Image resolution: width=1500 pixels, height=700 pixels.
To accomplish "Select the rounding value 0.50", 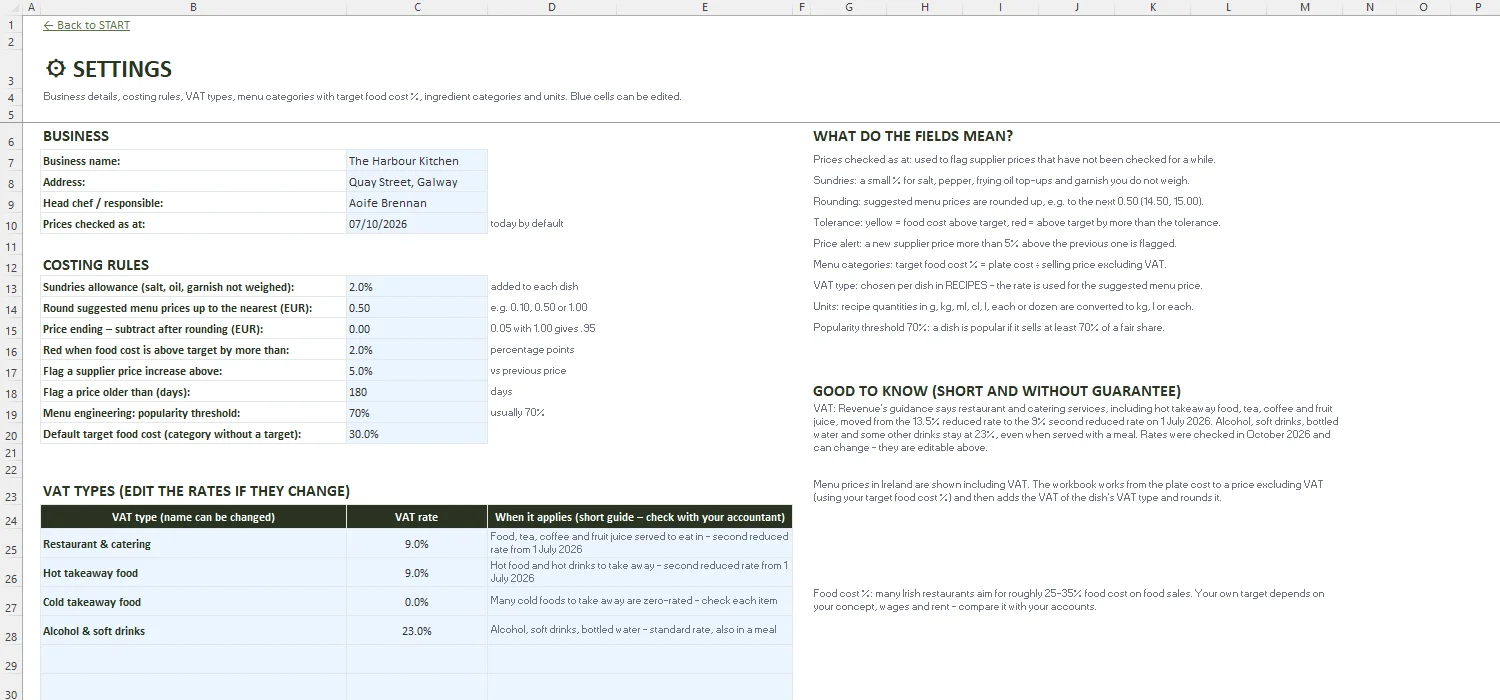I will coord(417,308).
